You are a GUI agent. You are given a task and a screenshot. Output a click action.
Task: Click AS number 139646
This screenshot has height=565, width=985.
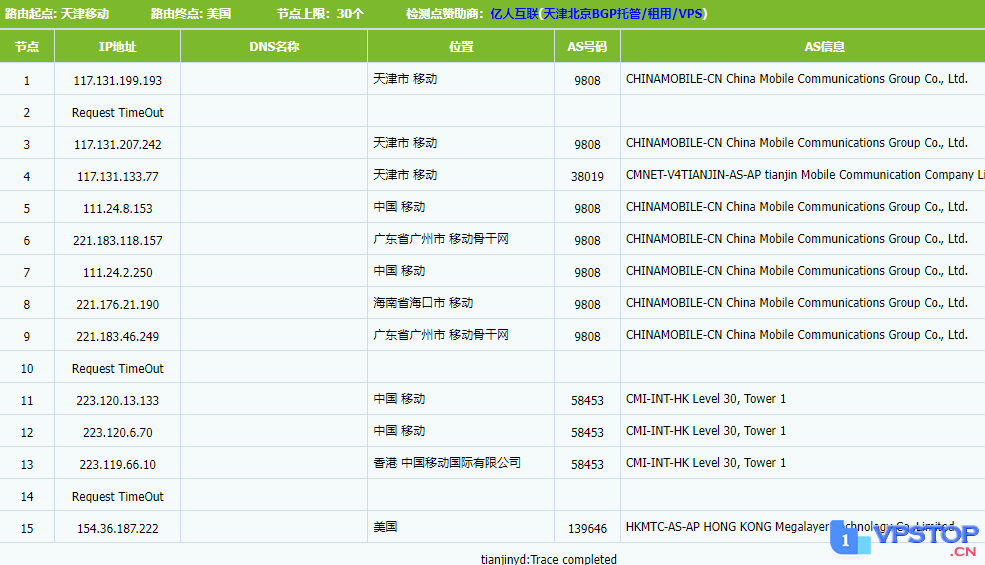tap(587, 529)
